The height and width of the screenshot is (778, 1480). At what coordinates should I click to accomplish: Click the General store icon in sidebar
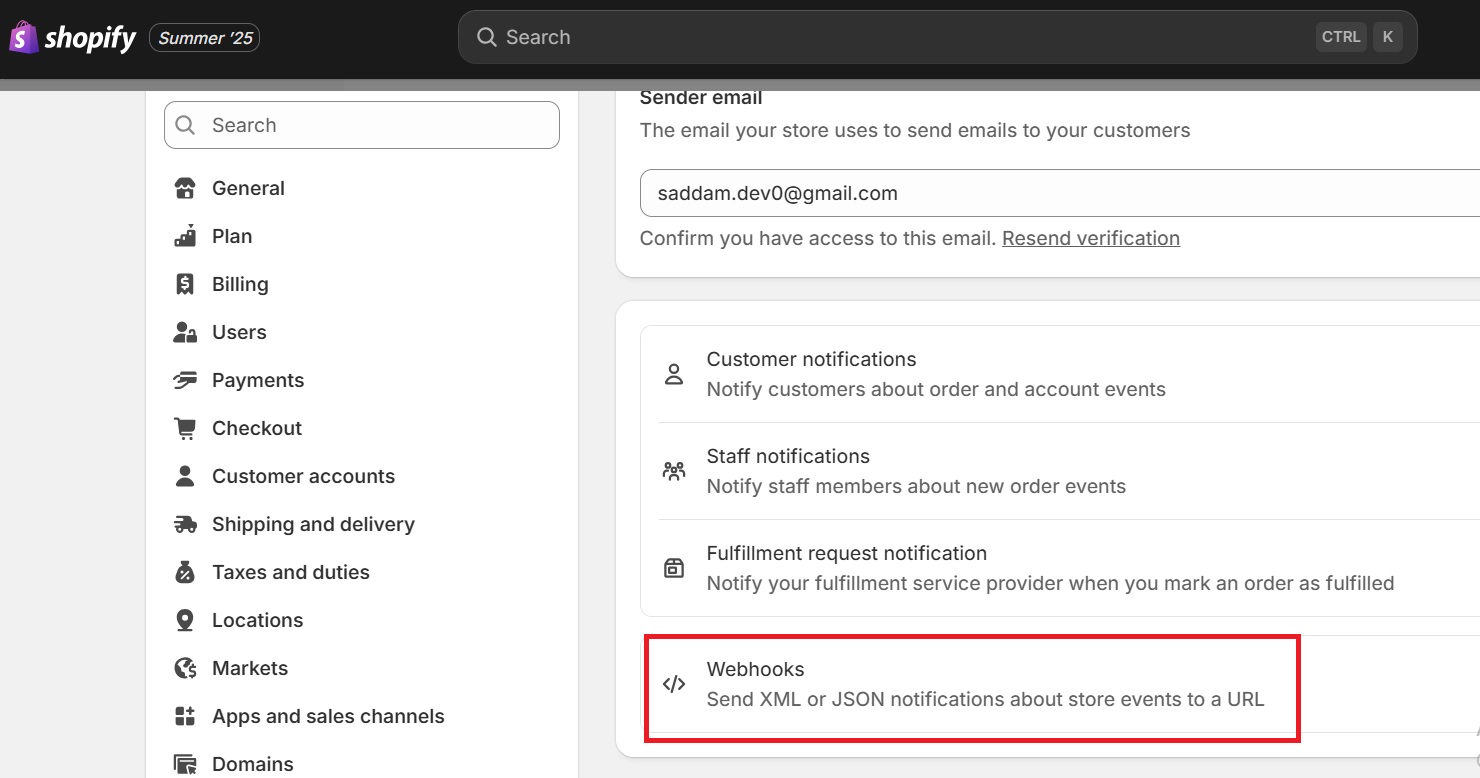(185, 188)
